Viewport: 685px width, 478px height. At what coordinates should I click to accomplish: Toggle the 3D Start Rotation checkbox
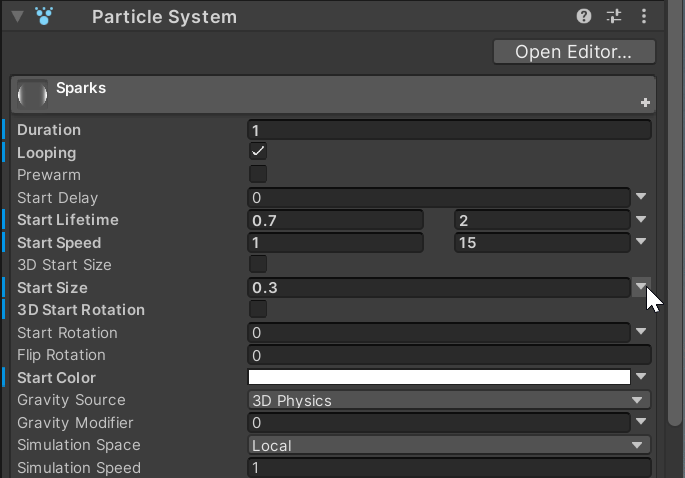pos(258,309)
